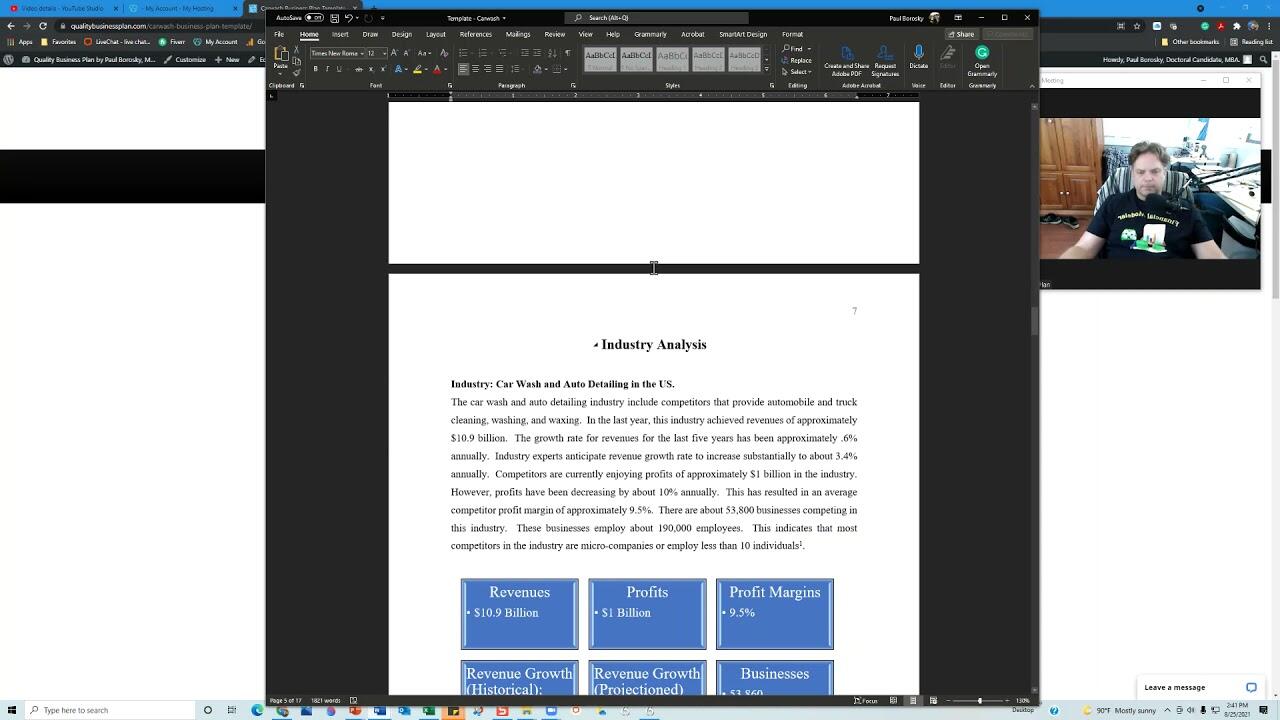The image size is (1280, 720).
Task: Click the Save icon in title bar
Action: (x=334, y=18)
